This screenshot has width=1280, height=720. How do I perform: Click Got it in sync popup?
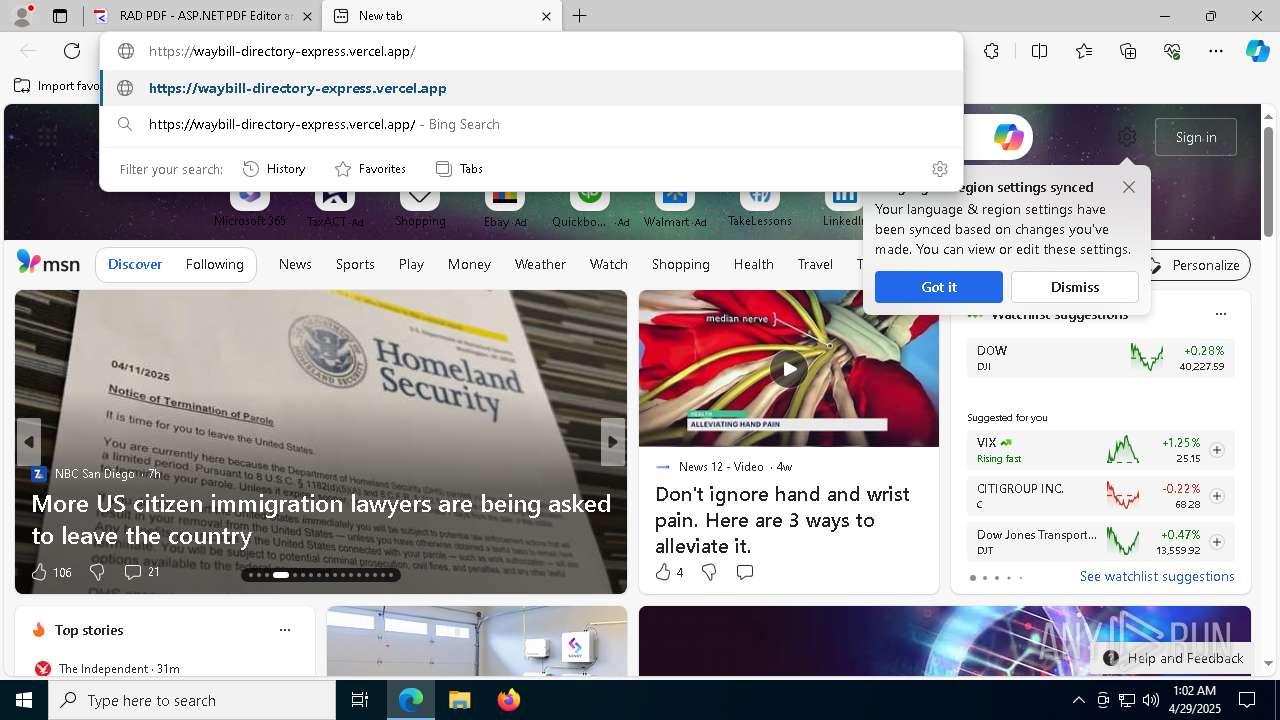[939, 287]
